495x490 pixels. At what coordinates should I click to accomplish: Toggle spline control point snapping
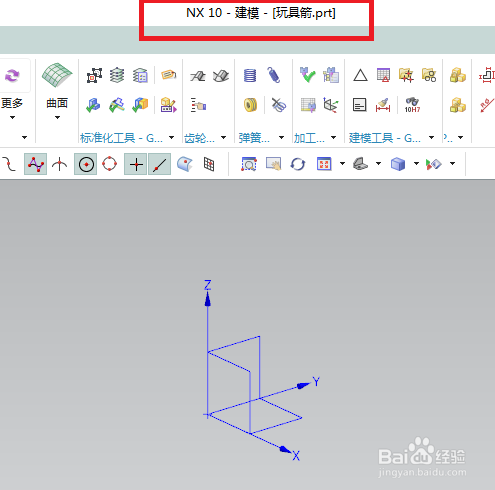[36, 164]
